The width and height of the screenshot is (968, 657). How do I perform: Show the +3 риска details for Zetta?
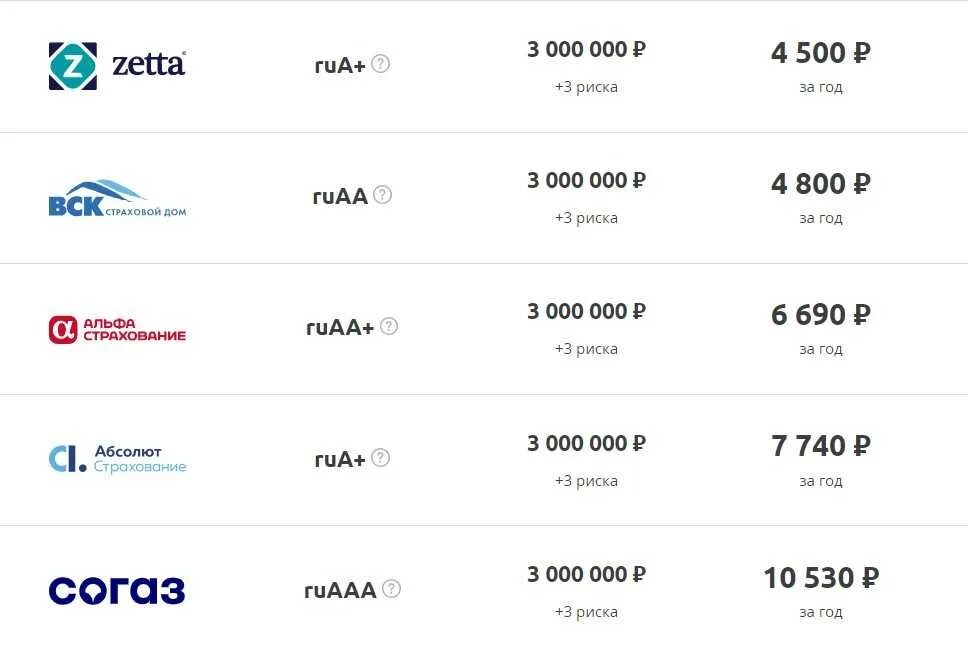(x=586, y=87)
